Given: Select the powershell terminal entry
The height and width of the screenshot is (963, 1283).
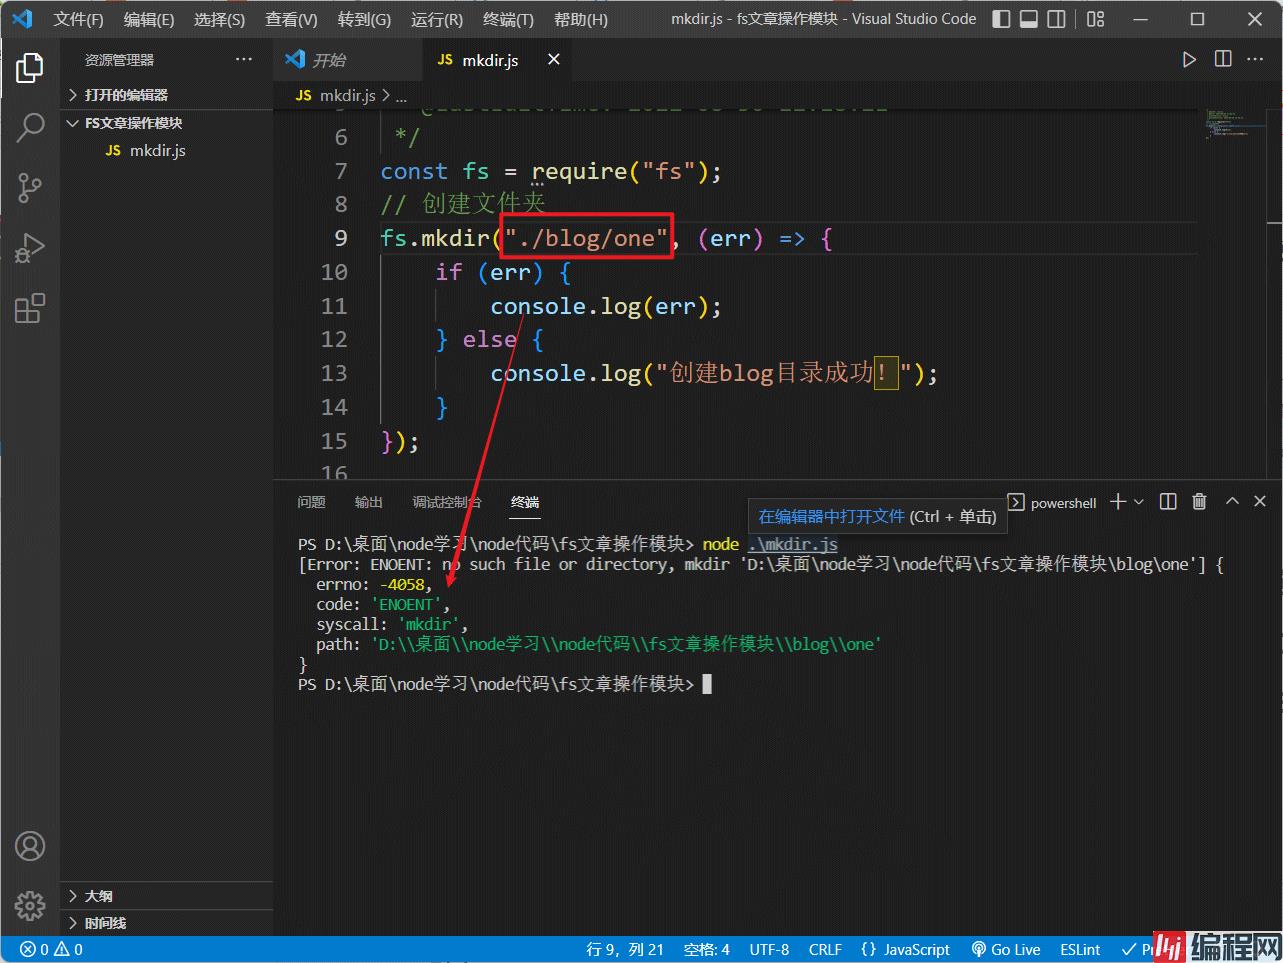Looking at the screenshot, I should point(1052,503).
